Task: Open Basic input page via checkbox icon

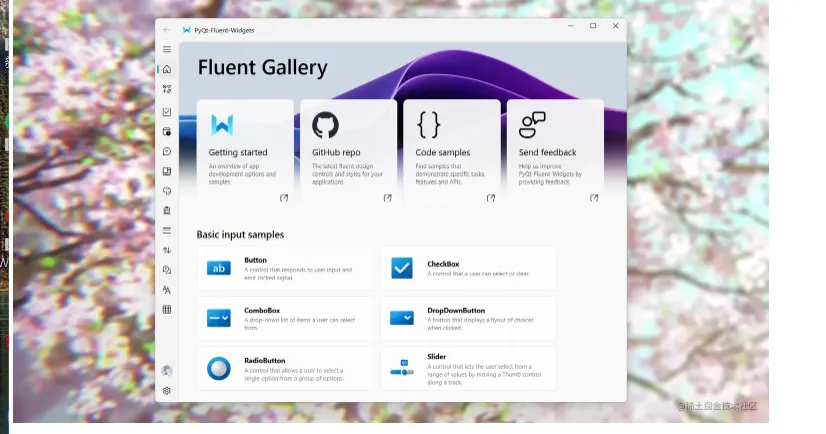Action: click(x=167, y=112)
